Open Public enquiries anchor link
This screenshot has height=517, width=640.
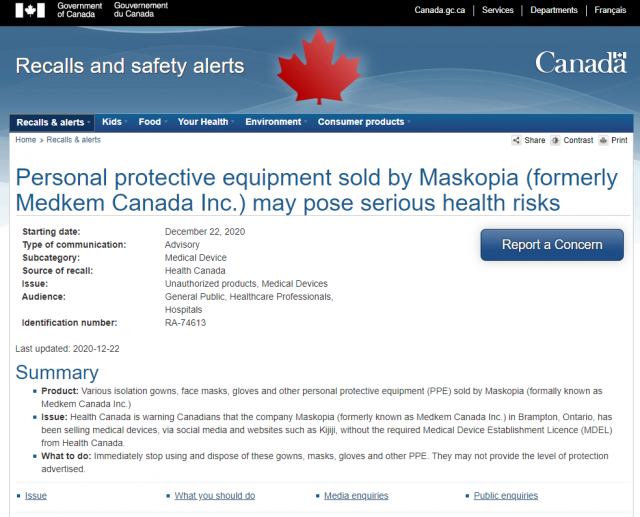point(506,496)
